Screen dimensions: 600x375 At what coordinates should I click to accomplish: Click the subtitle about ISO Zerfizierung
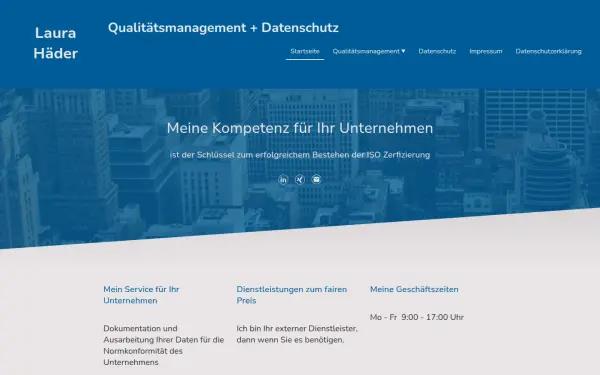(300, 155)
